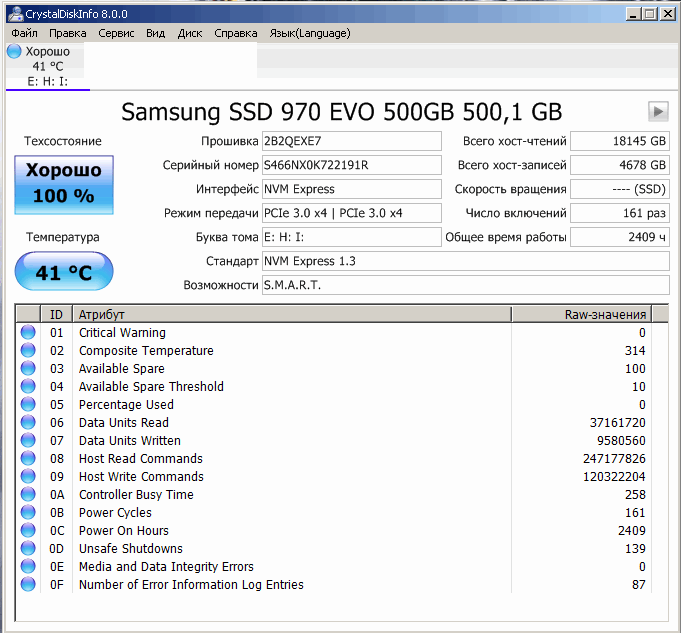
Task: Click the next disk arrow button
Action: click(x=658, y=112)
